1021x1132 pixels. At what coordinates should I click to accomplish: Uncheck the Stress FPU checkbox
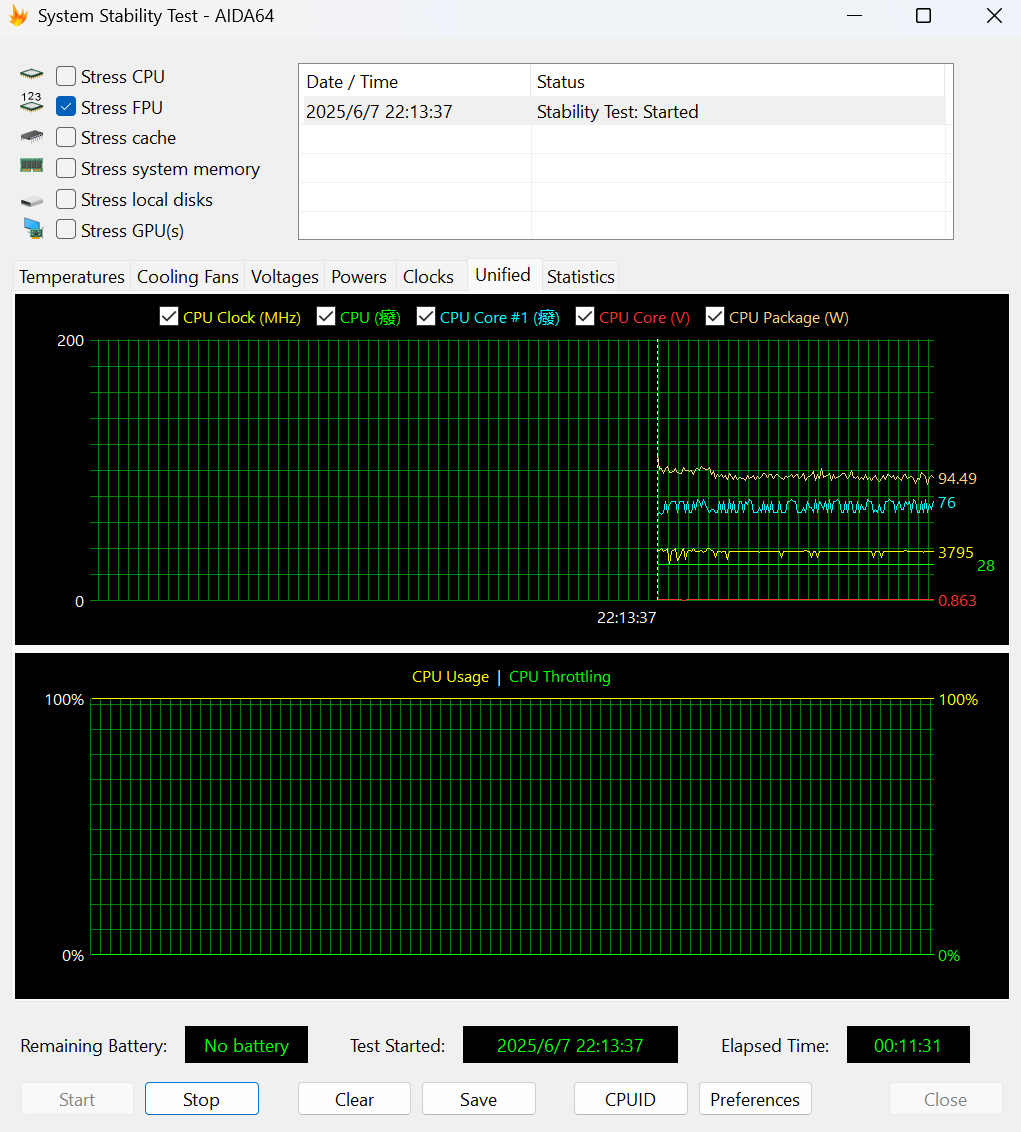[x=66, y=107]
